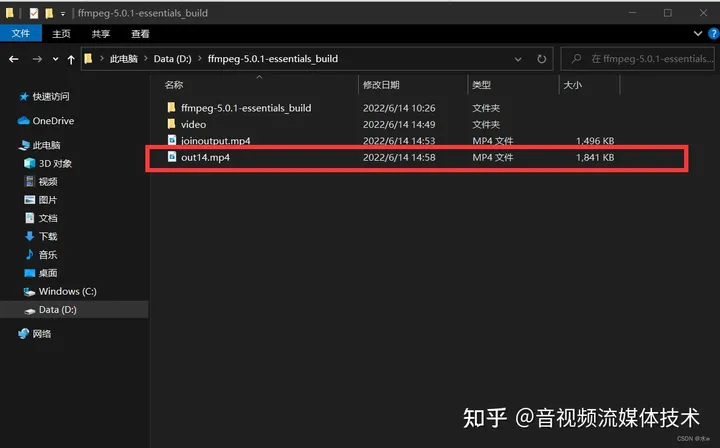This screenshot has width=720, height=448.
Task: Select the joinoutput.mp4 file icon
Action: pos(171,140)
